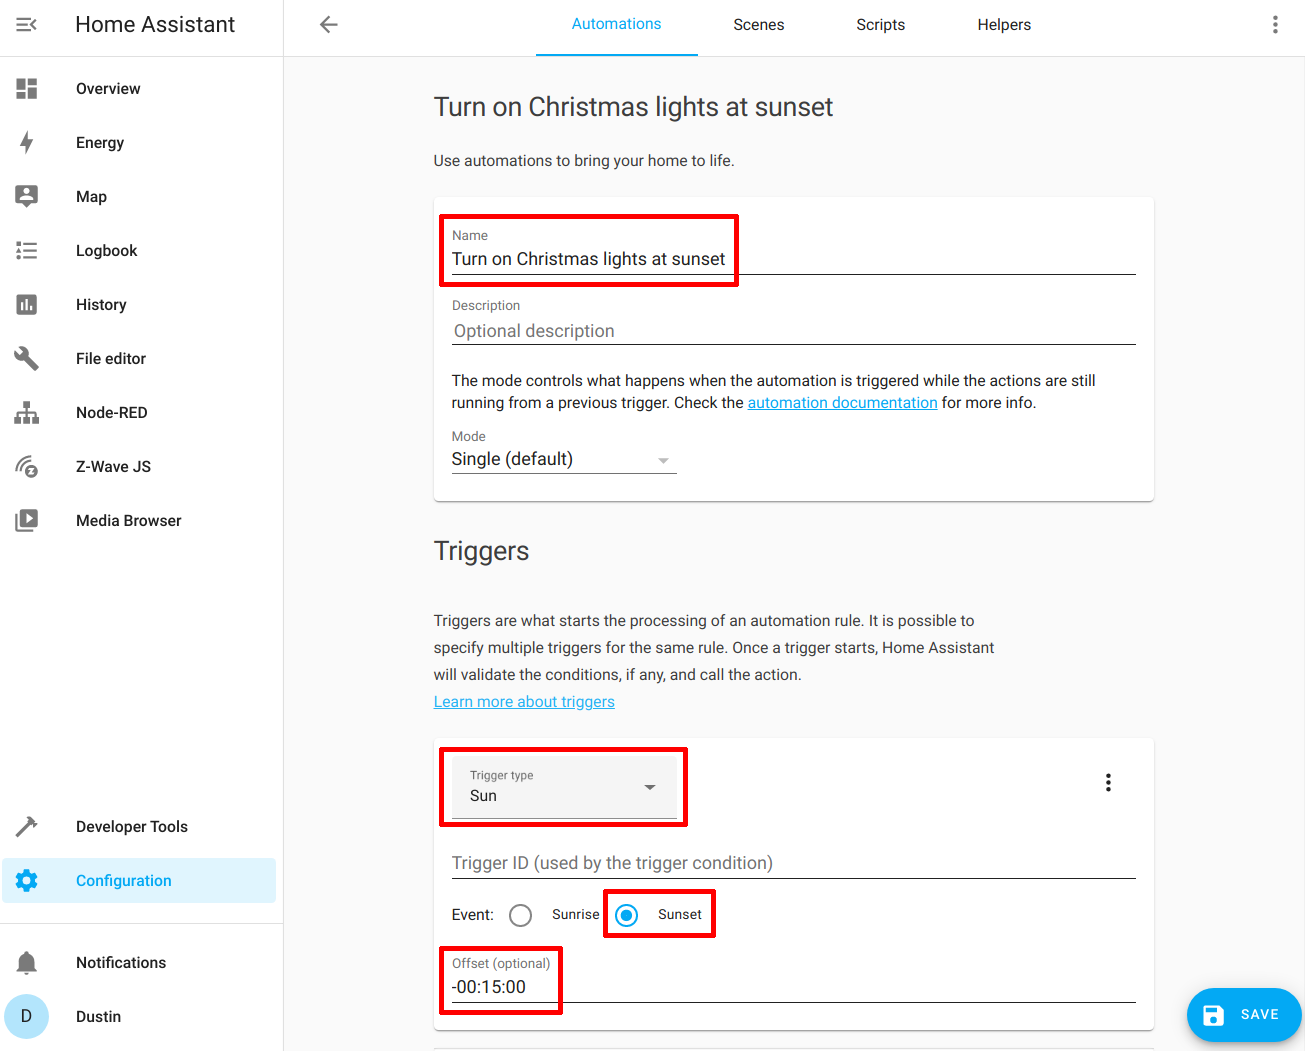Click the History chart icon
This screenshot has height=1051, width=1305.
tap(27, 305)
